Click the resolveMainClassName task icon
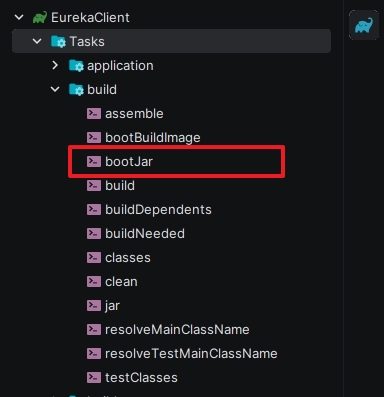This screenshot has width=384, height=397. 94,330
